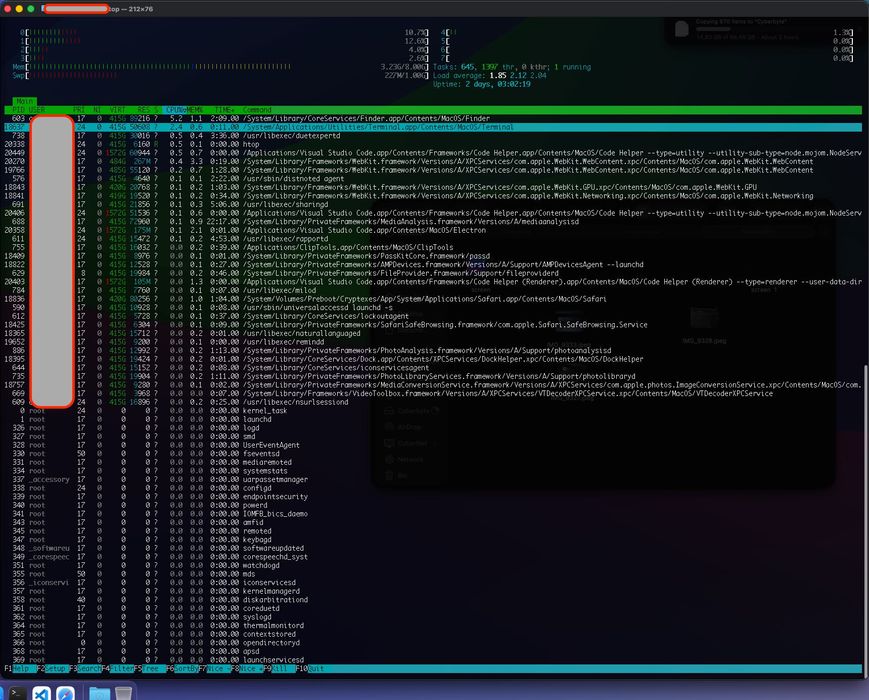The width and height of the screenshot is (869, 700).
Task: Click the Load average line
Action: click(x=489, y=75)
